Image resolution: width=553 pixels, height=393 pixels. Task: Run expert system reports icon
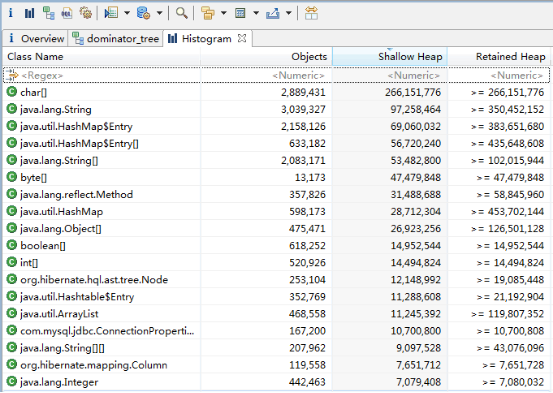111,13
